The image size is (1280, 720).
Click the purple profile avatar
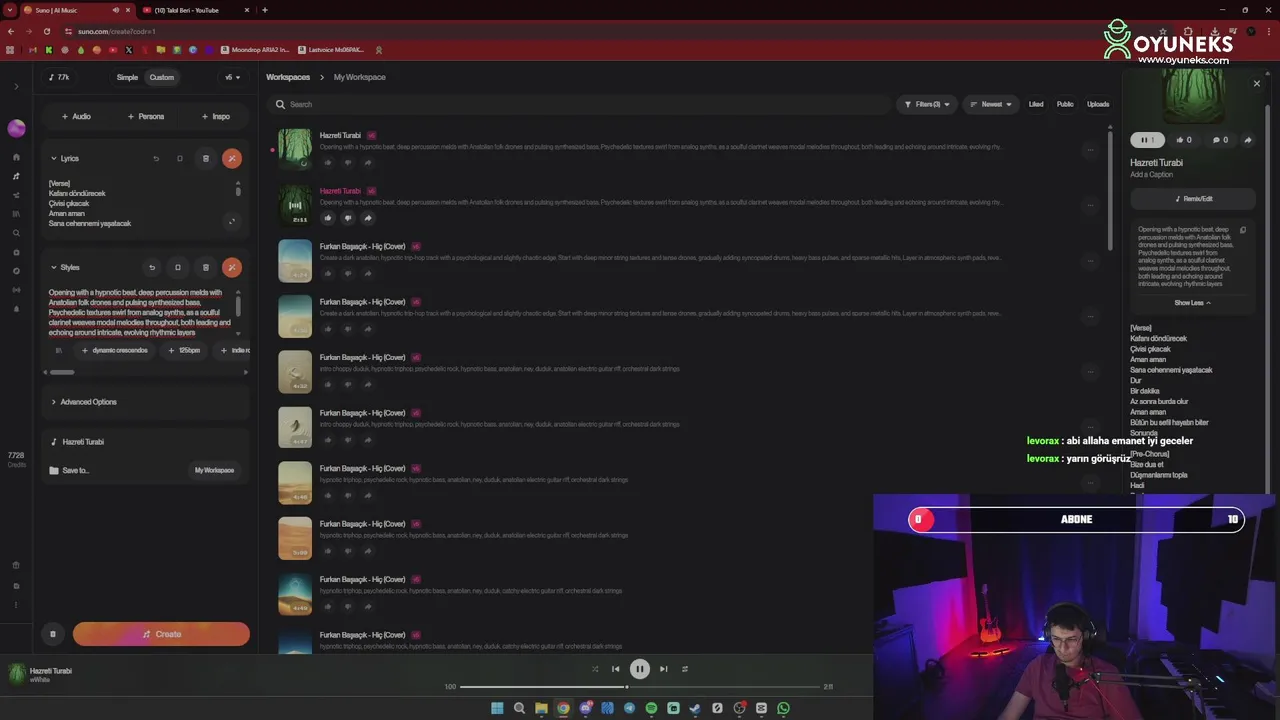click(x=16, y=128)
